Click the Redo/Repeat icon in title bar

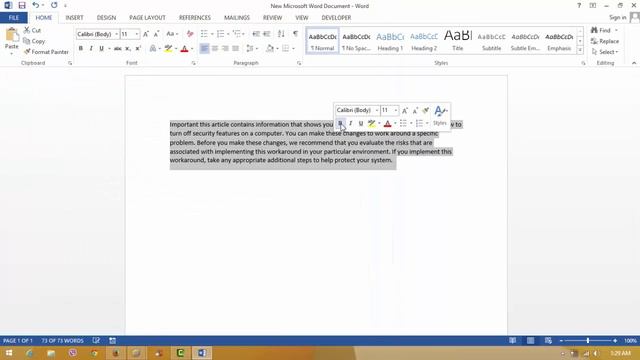tap(54, 5)
